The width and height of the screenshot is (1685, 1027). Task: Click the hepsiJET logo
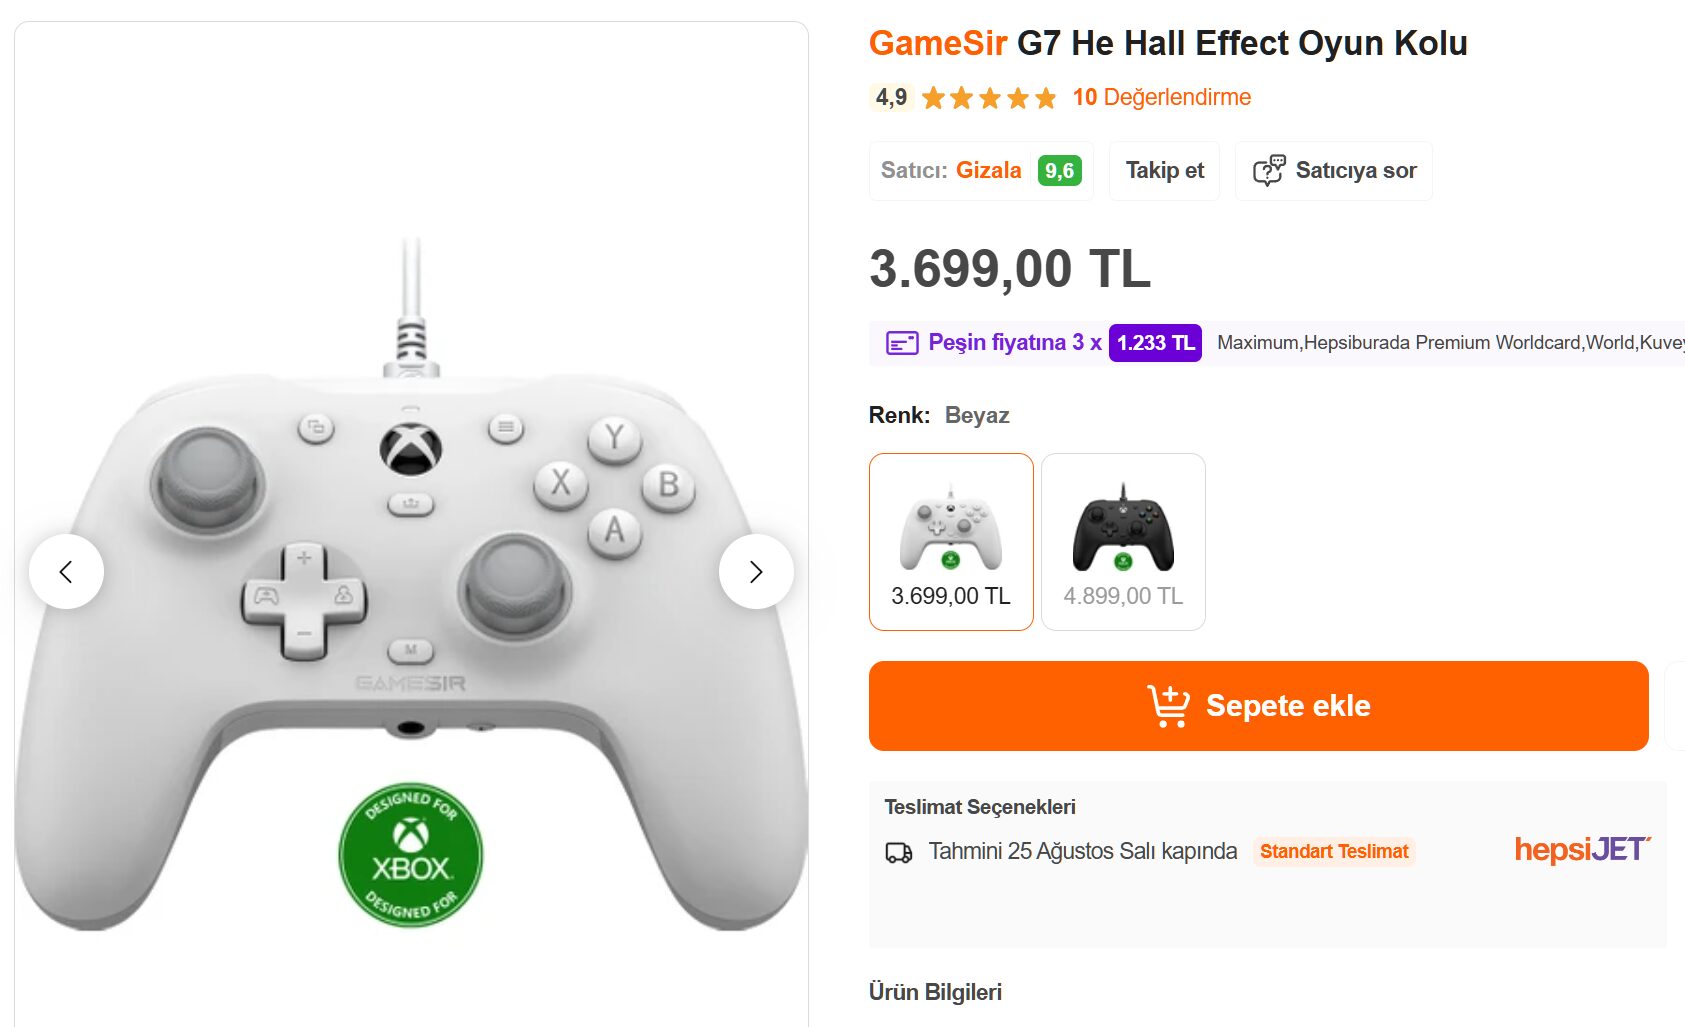(1582, 849)
